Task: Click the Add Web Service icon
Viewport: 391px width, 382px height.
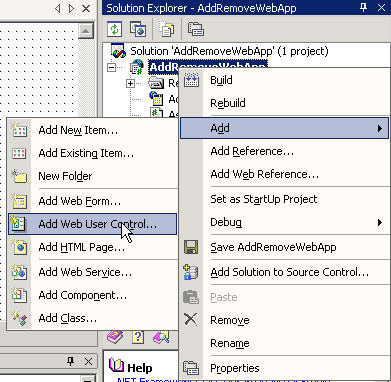Action: (x=19, y=272)
